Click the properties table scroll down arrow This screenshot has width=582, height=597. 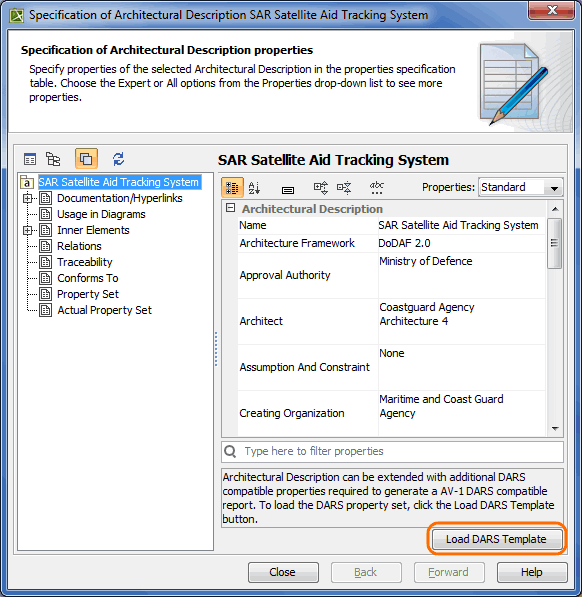click(x=555, y=429)
